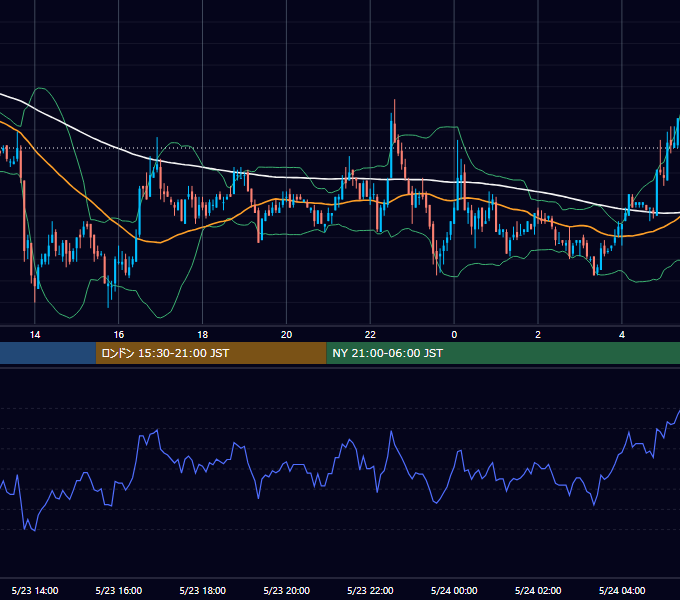Click the blue session bar before ロンドン

[48, 353]
